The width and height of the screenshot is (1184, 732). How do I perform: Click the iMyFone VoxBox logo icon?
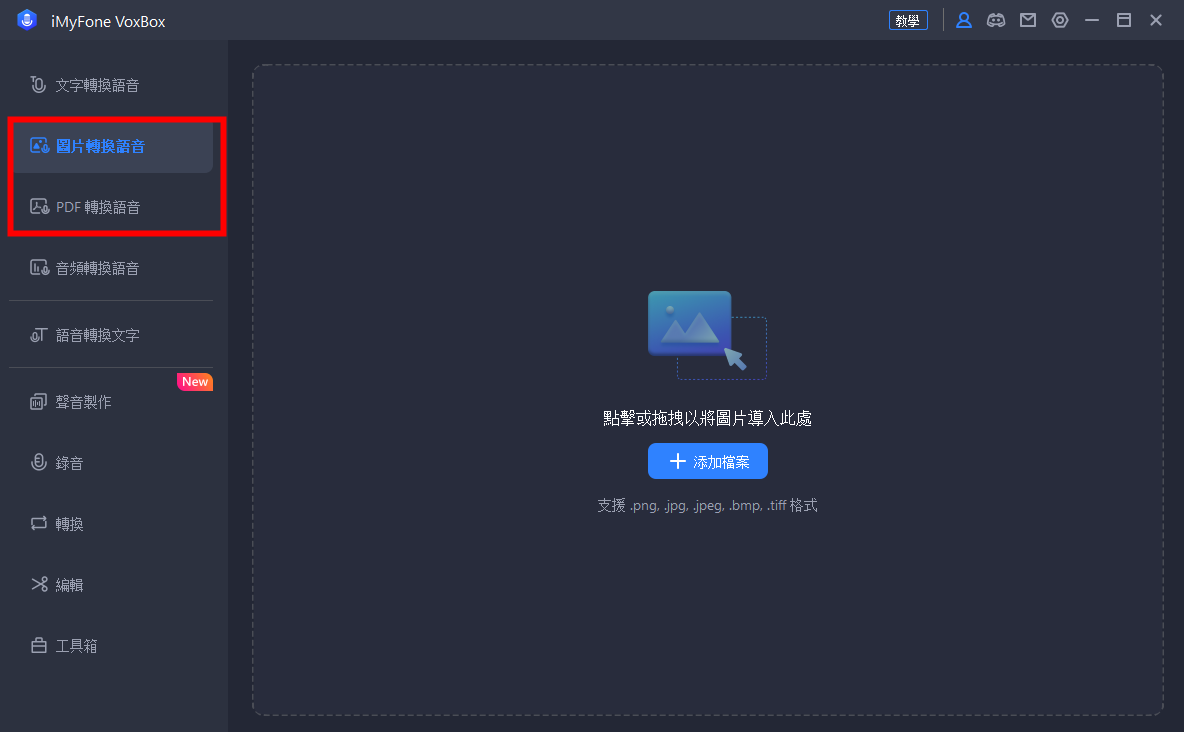(27, 20)
